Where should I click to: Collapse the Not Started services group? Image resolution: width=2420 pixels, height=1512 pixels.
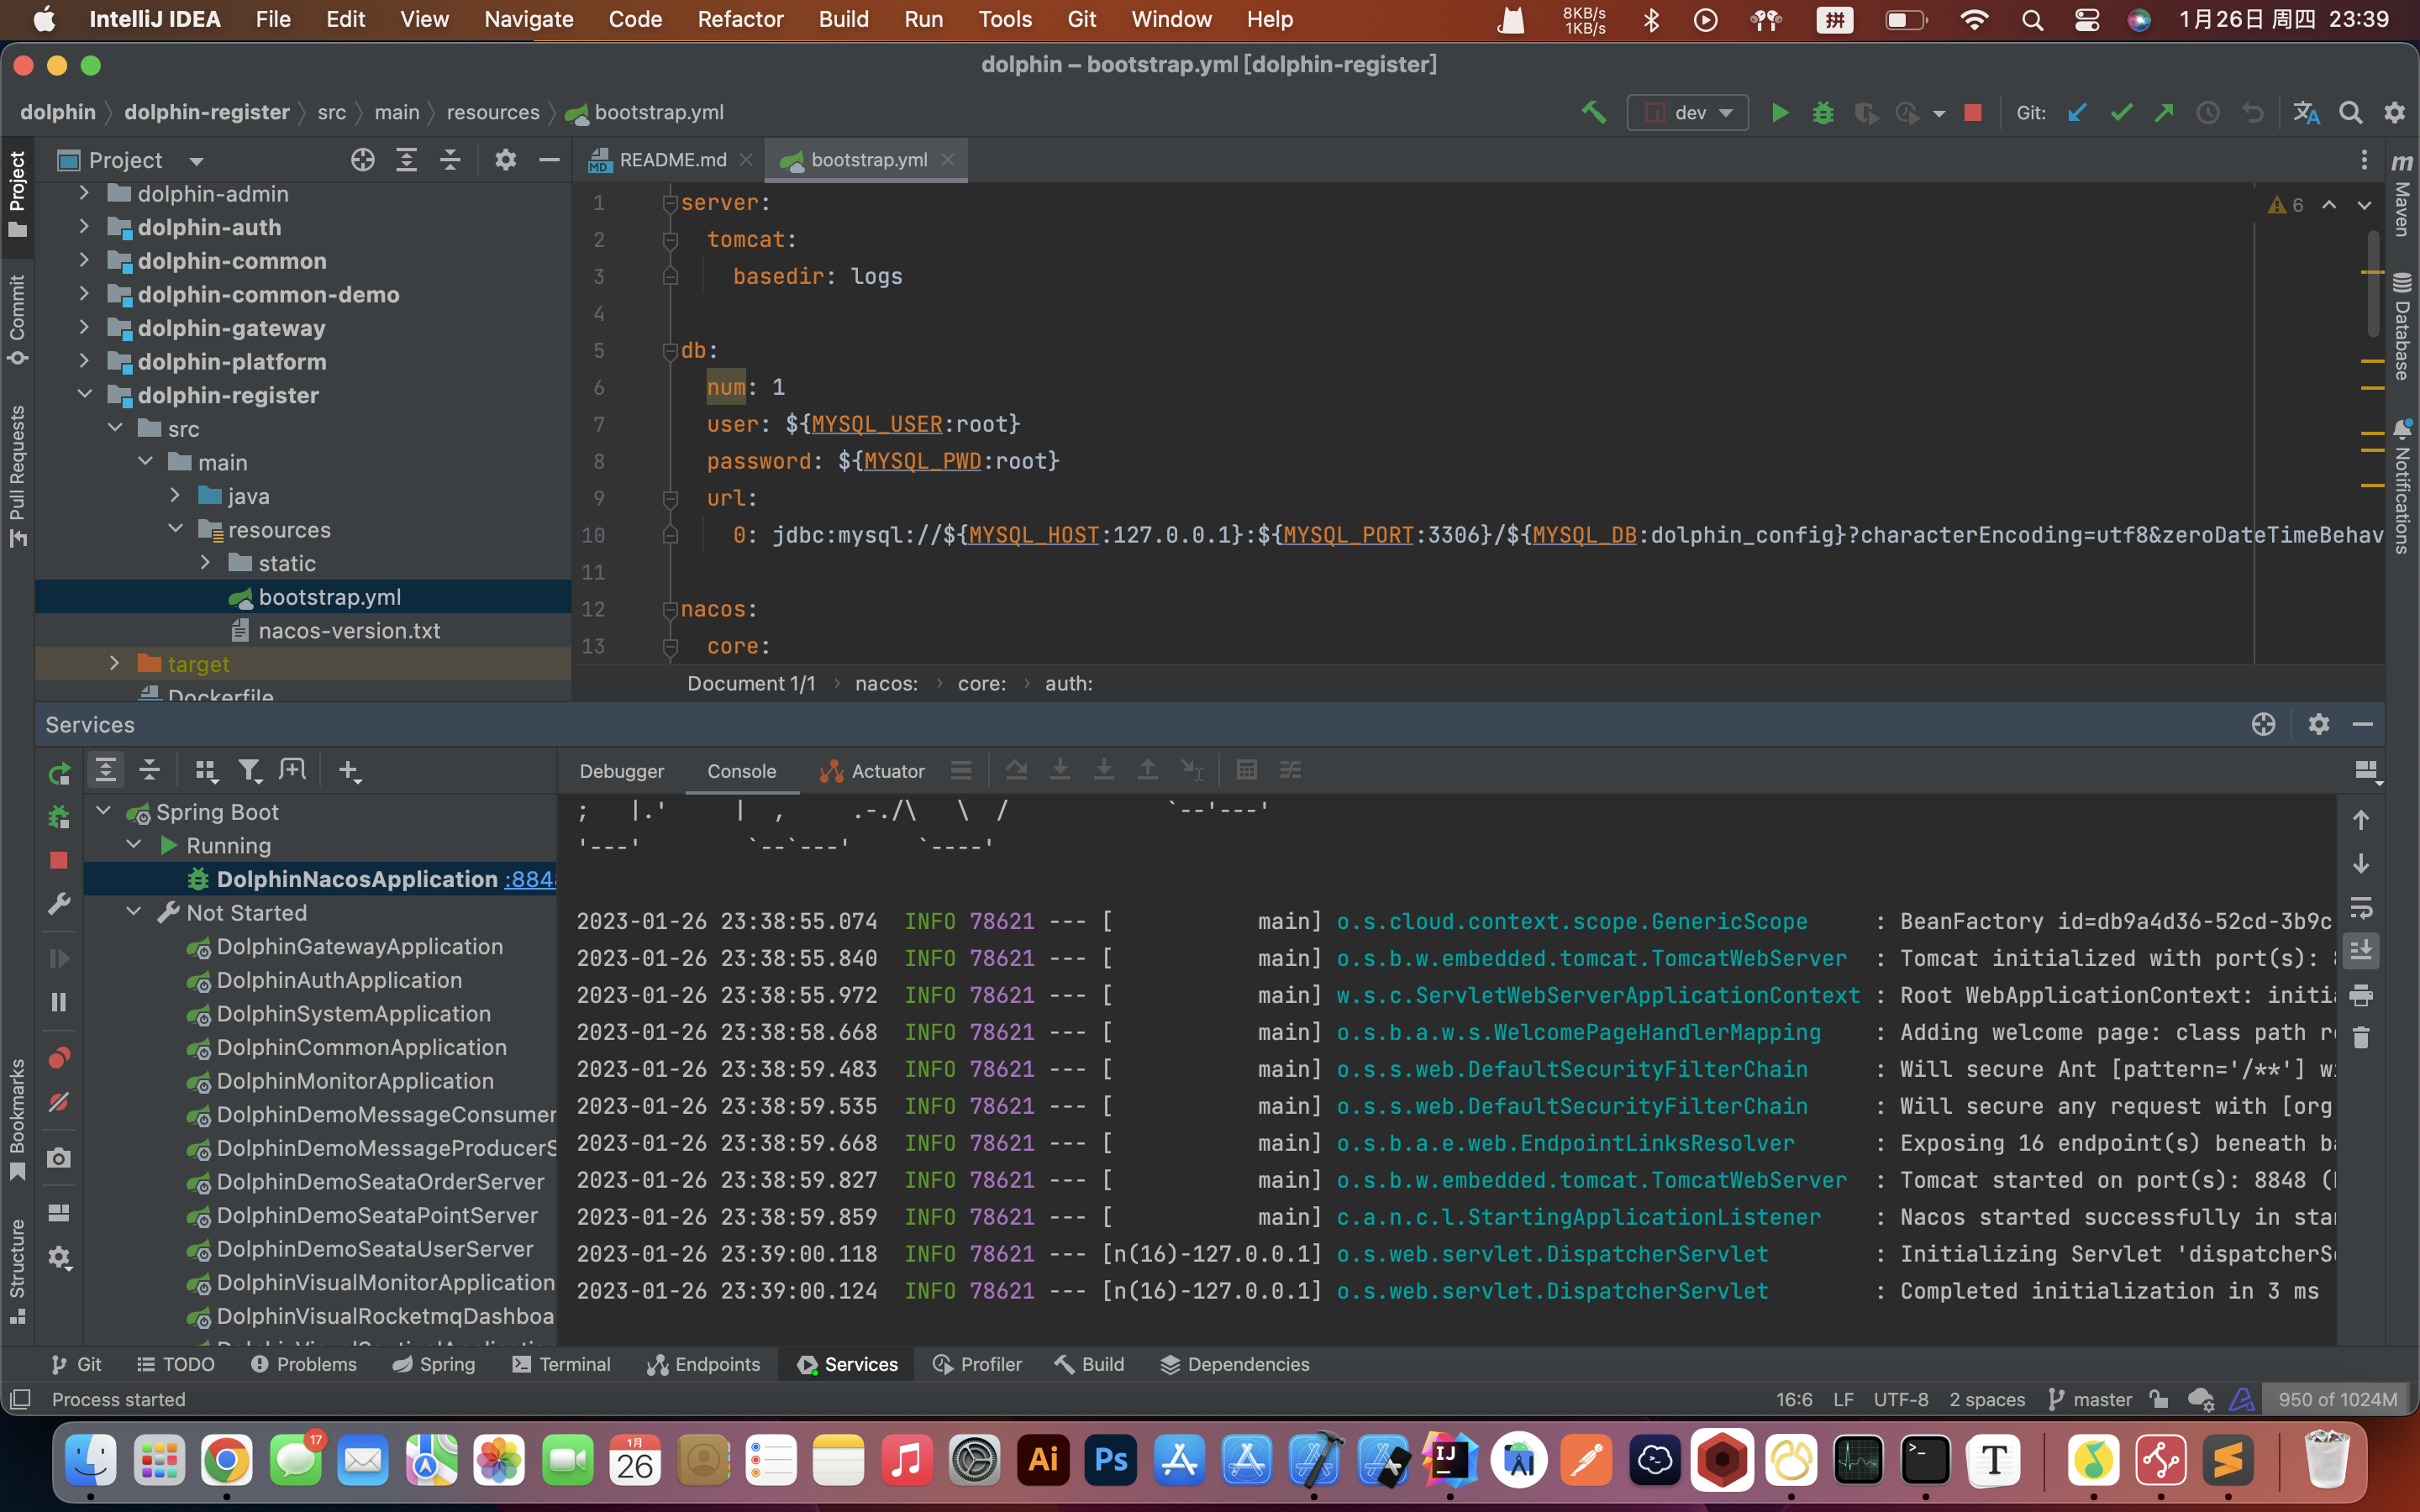[x=134, y=912]
